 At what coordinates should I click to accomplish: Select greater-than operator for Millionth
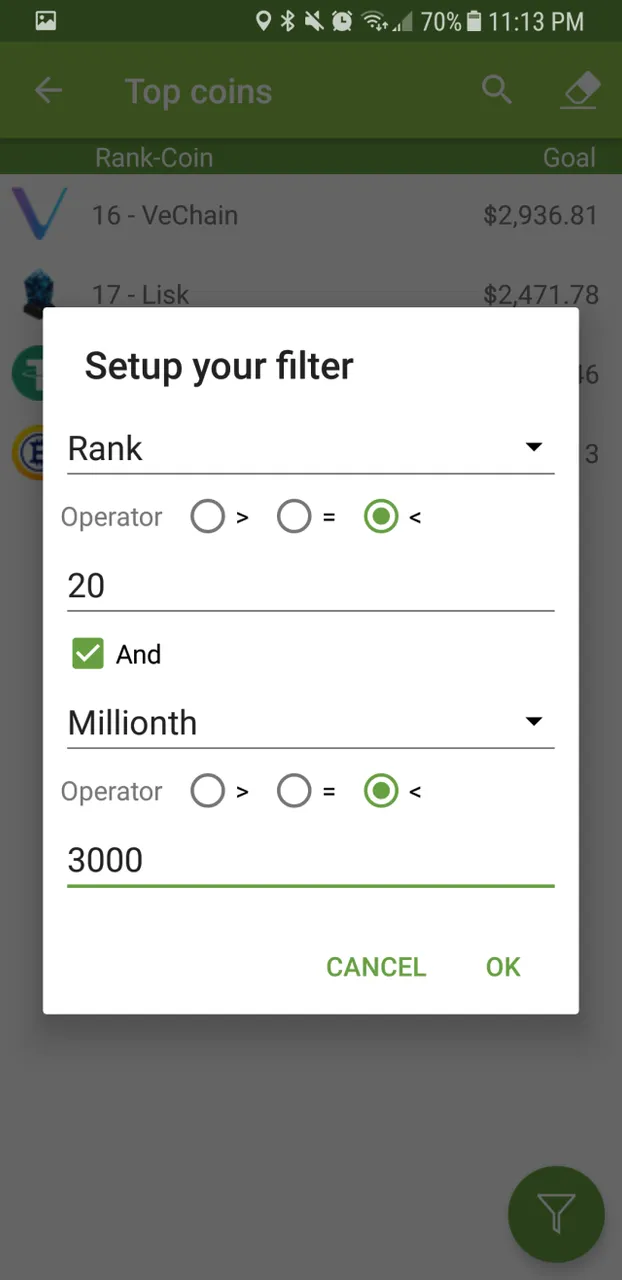(x=208, y=791)
